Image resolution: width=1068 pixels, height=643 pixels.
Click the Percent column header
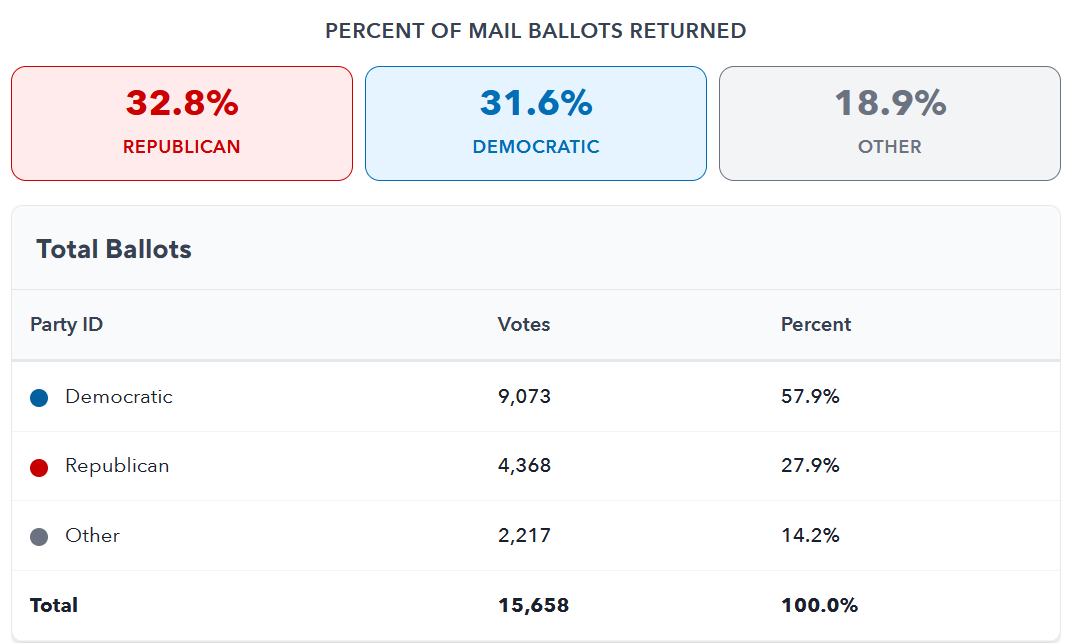click(x=816, y=324)
